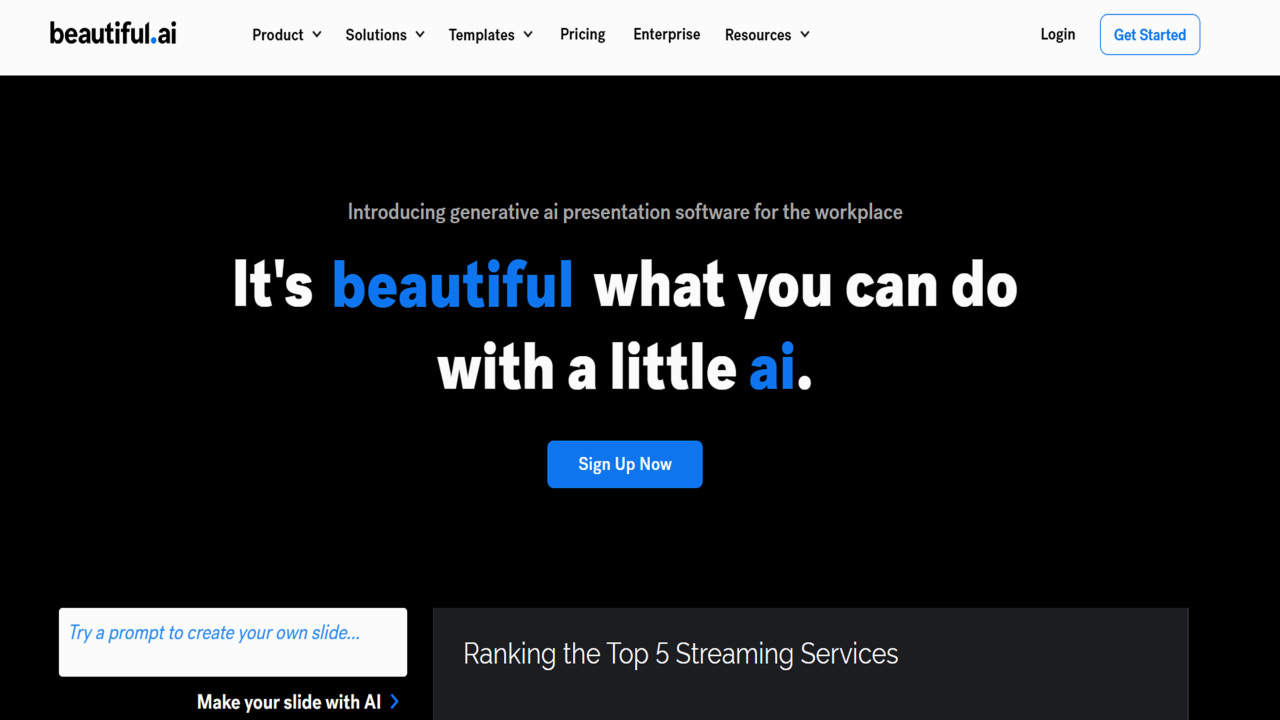Click the Login link

pyautogui.click(x=1058, y=35)
